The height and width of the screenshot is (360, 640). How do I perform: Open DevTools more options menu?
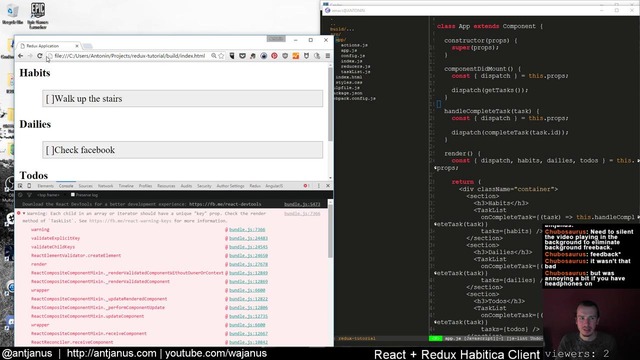coord(319,186)
